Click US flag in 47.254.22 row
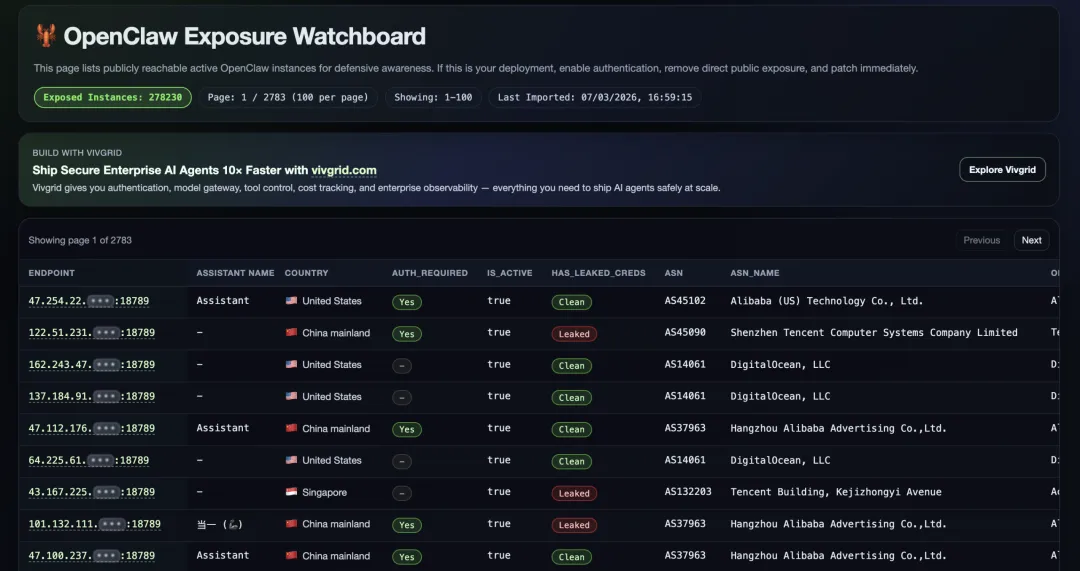Viewport: 1080px width, 571px height. 291,301
